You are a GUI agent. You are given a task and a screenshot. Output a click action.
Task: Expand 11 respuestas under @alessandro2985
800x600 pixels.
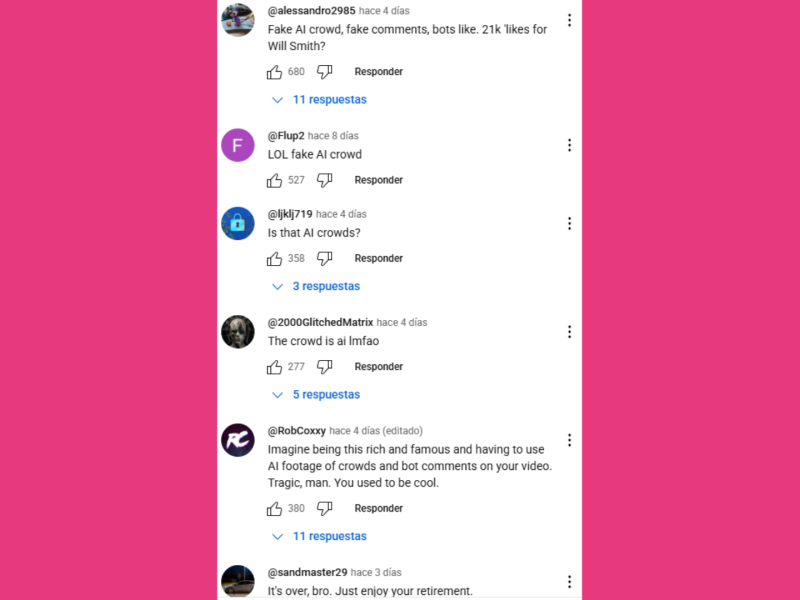point(320,99)
